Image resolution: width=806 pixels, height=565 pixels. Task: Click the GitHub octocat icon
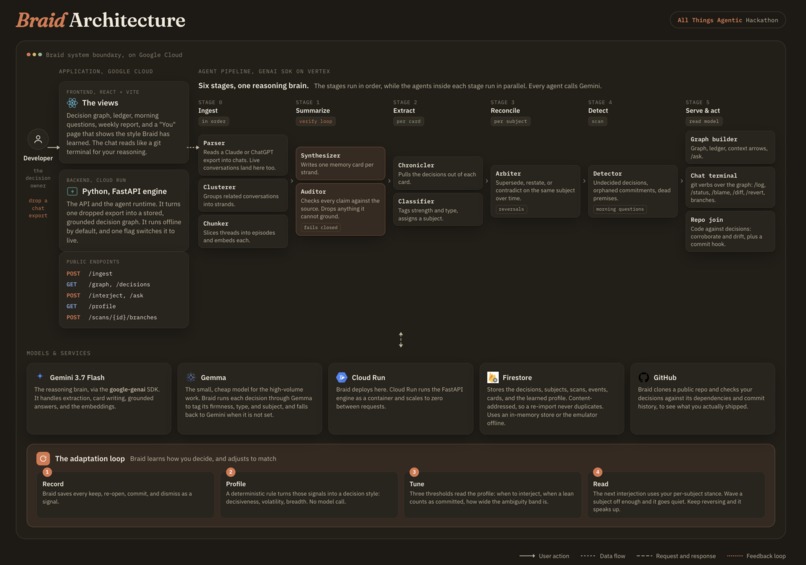pos(644,377)
